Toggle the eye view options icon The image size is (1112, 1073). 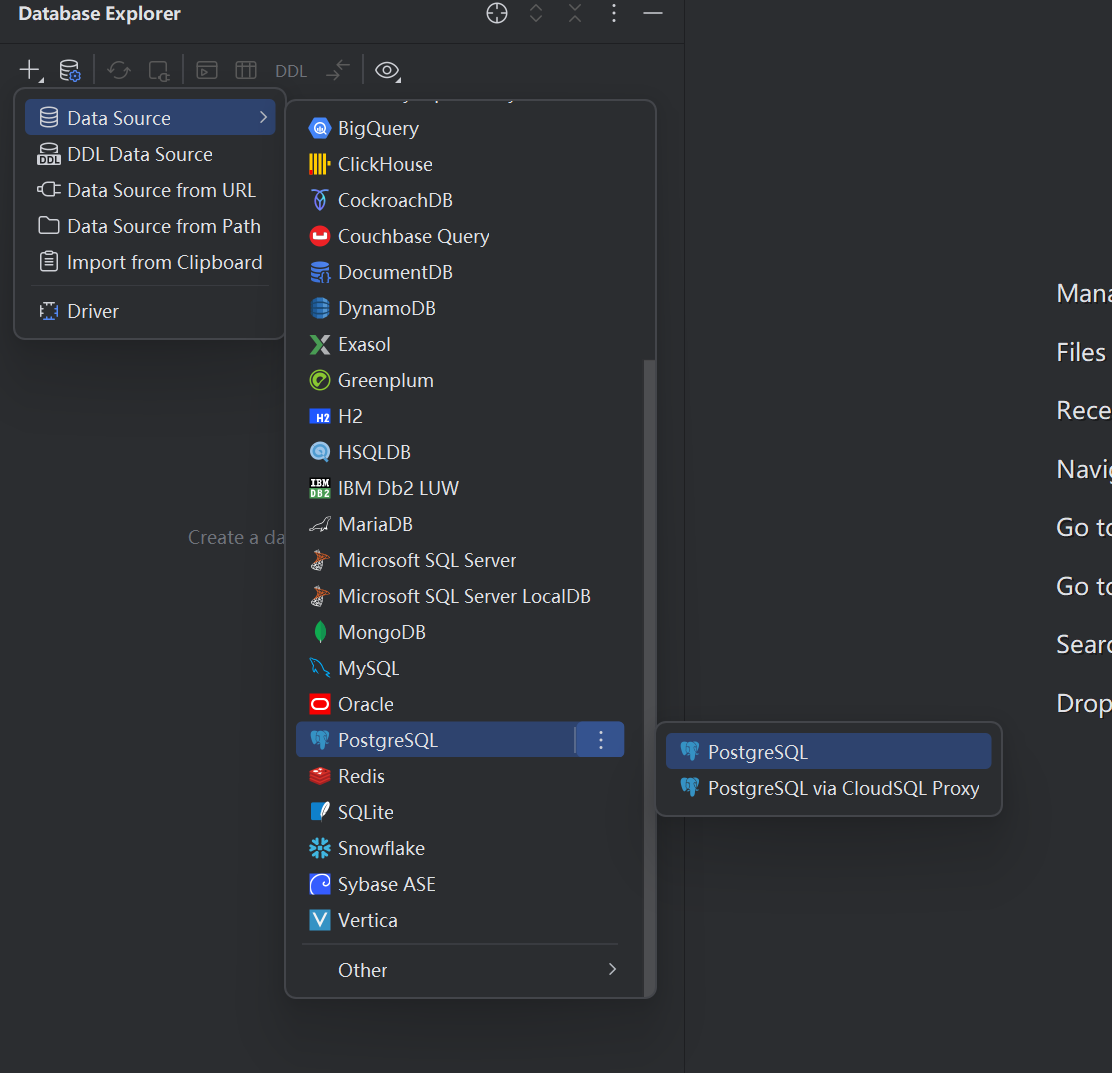click(x=387, y=70)
